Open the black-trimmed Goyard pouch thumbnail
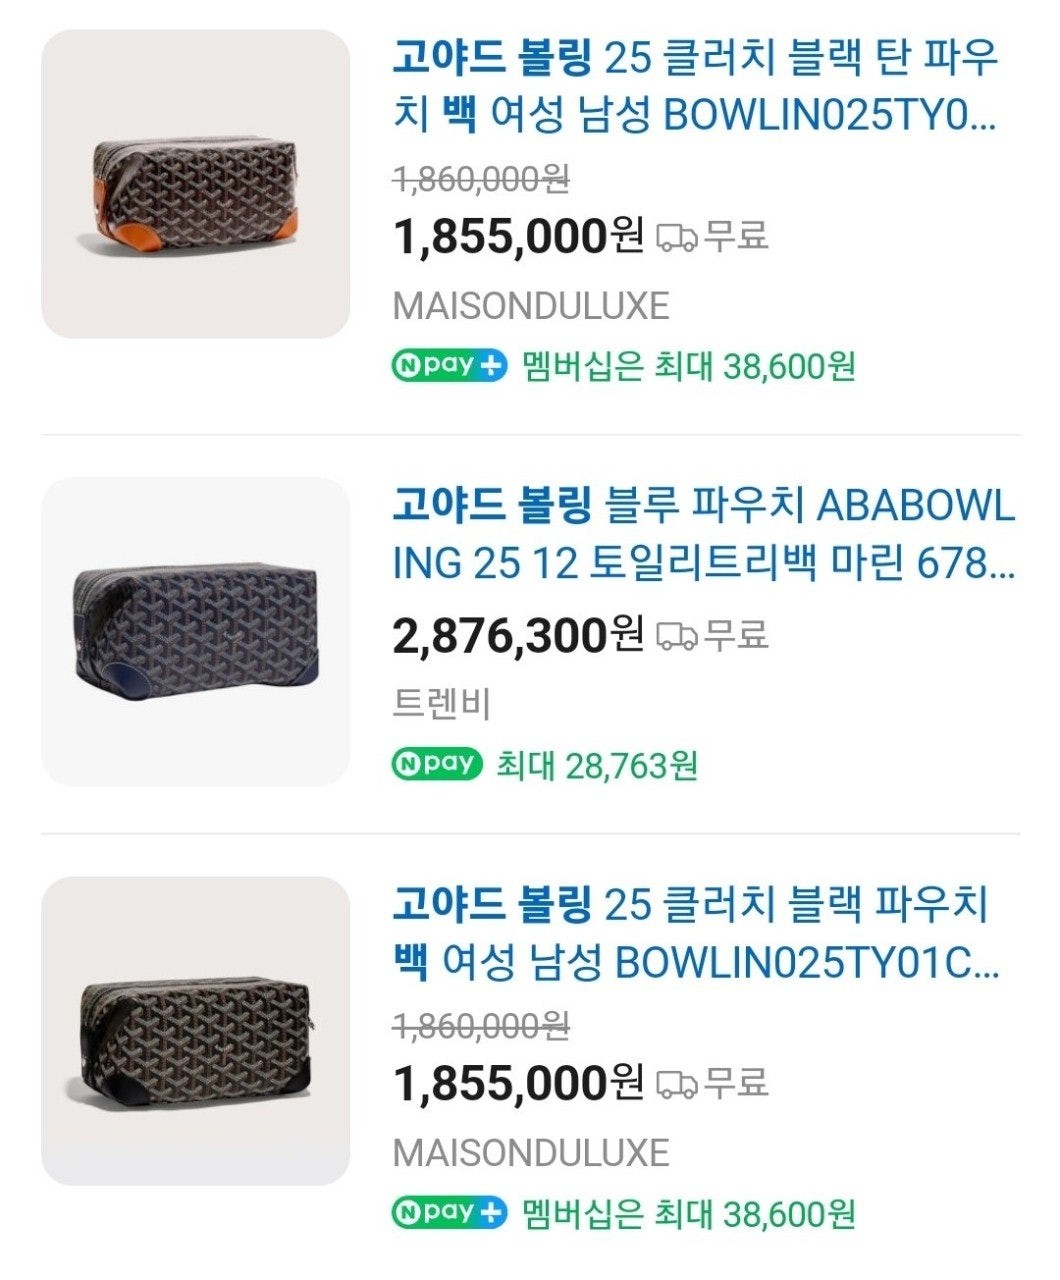 click(196, 1031)
